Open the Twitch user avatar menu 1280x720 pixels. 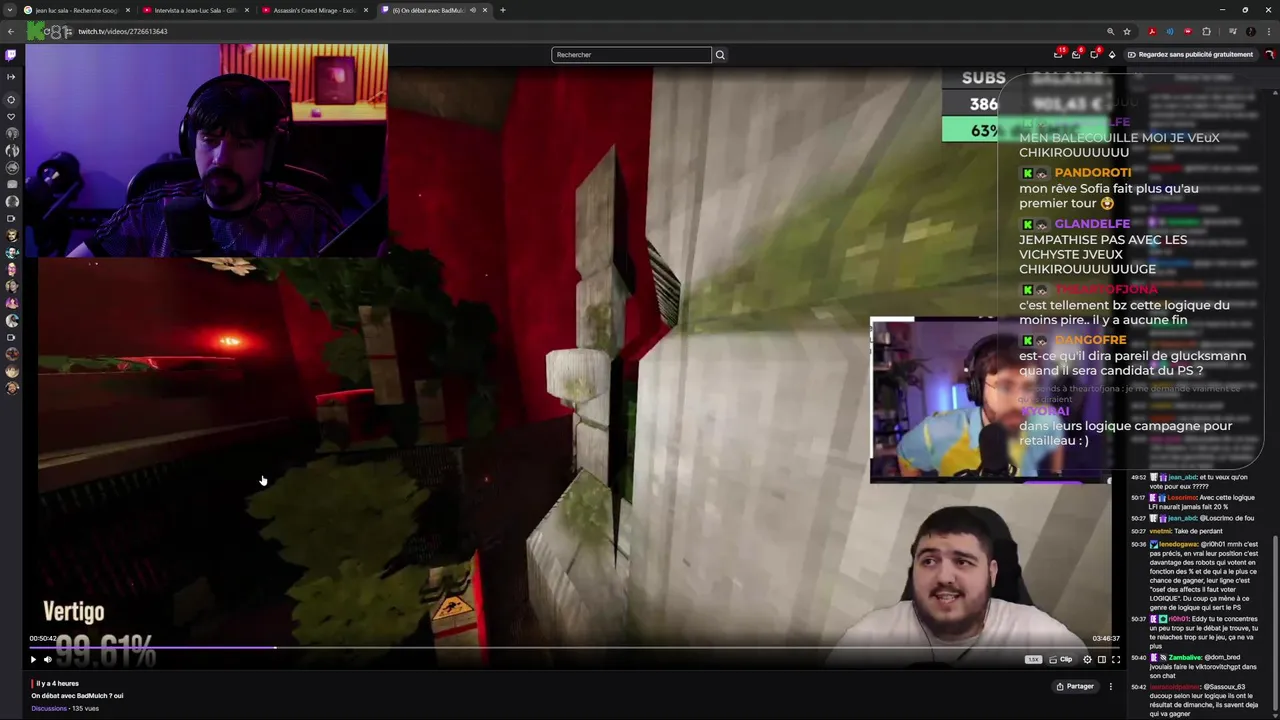pos(1269,55)
